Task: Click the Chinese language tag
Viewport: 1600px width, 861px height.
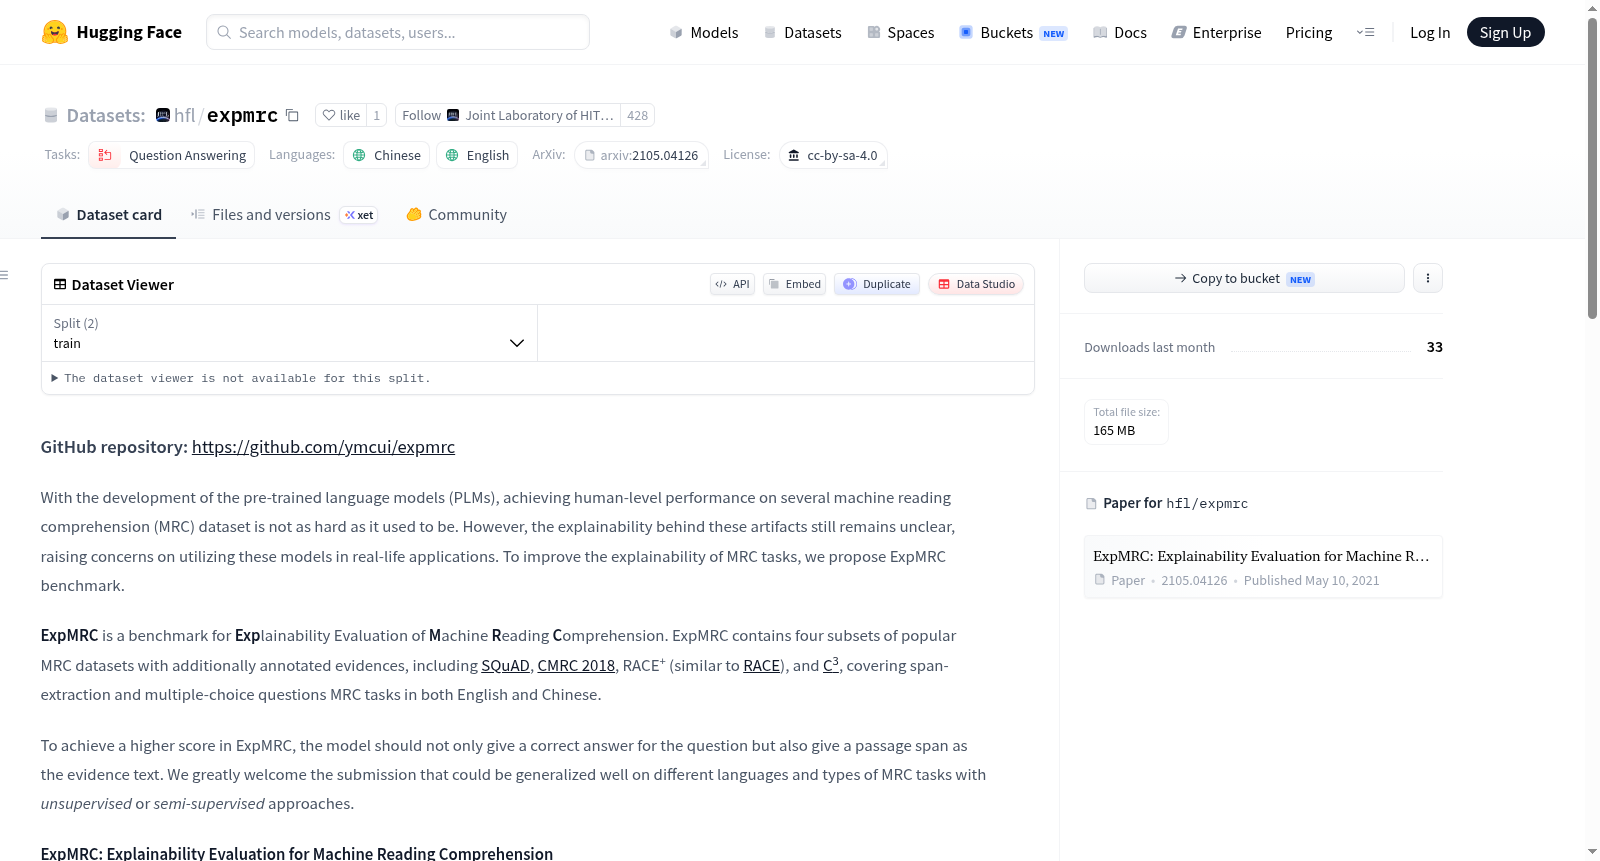Action: [x=387, y=155]
